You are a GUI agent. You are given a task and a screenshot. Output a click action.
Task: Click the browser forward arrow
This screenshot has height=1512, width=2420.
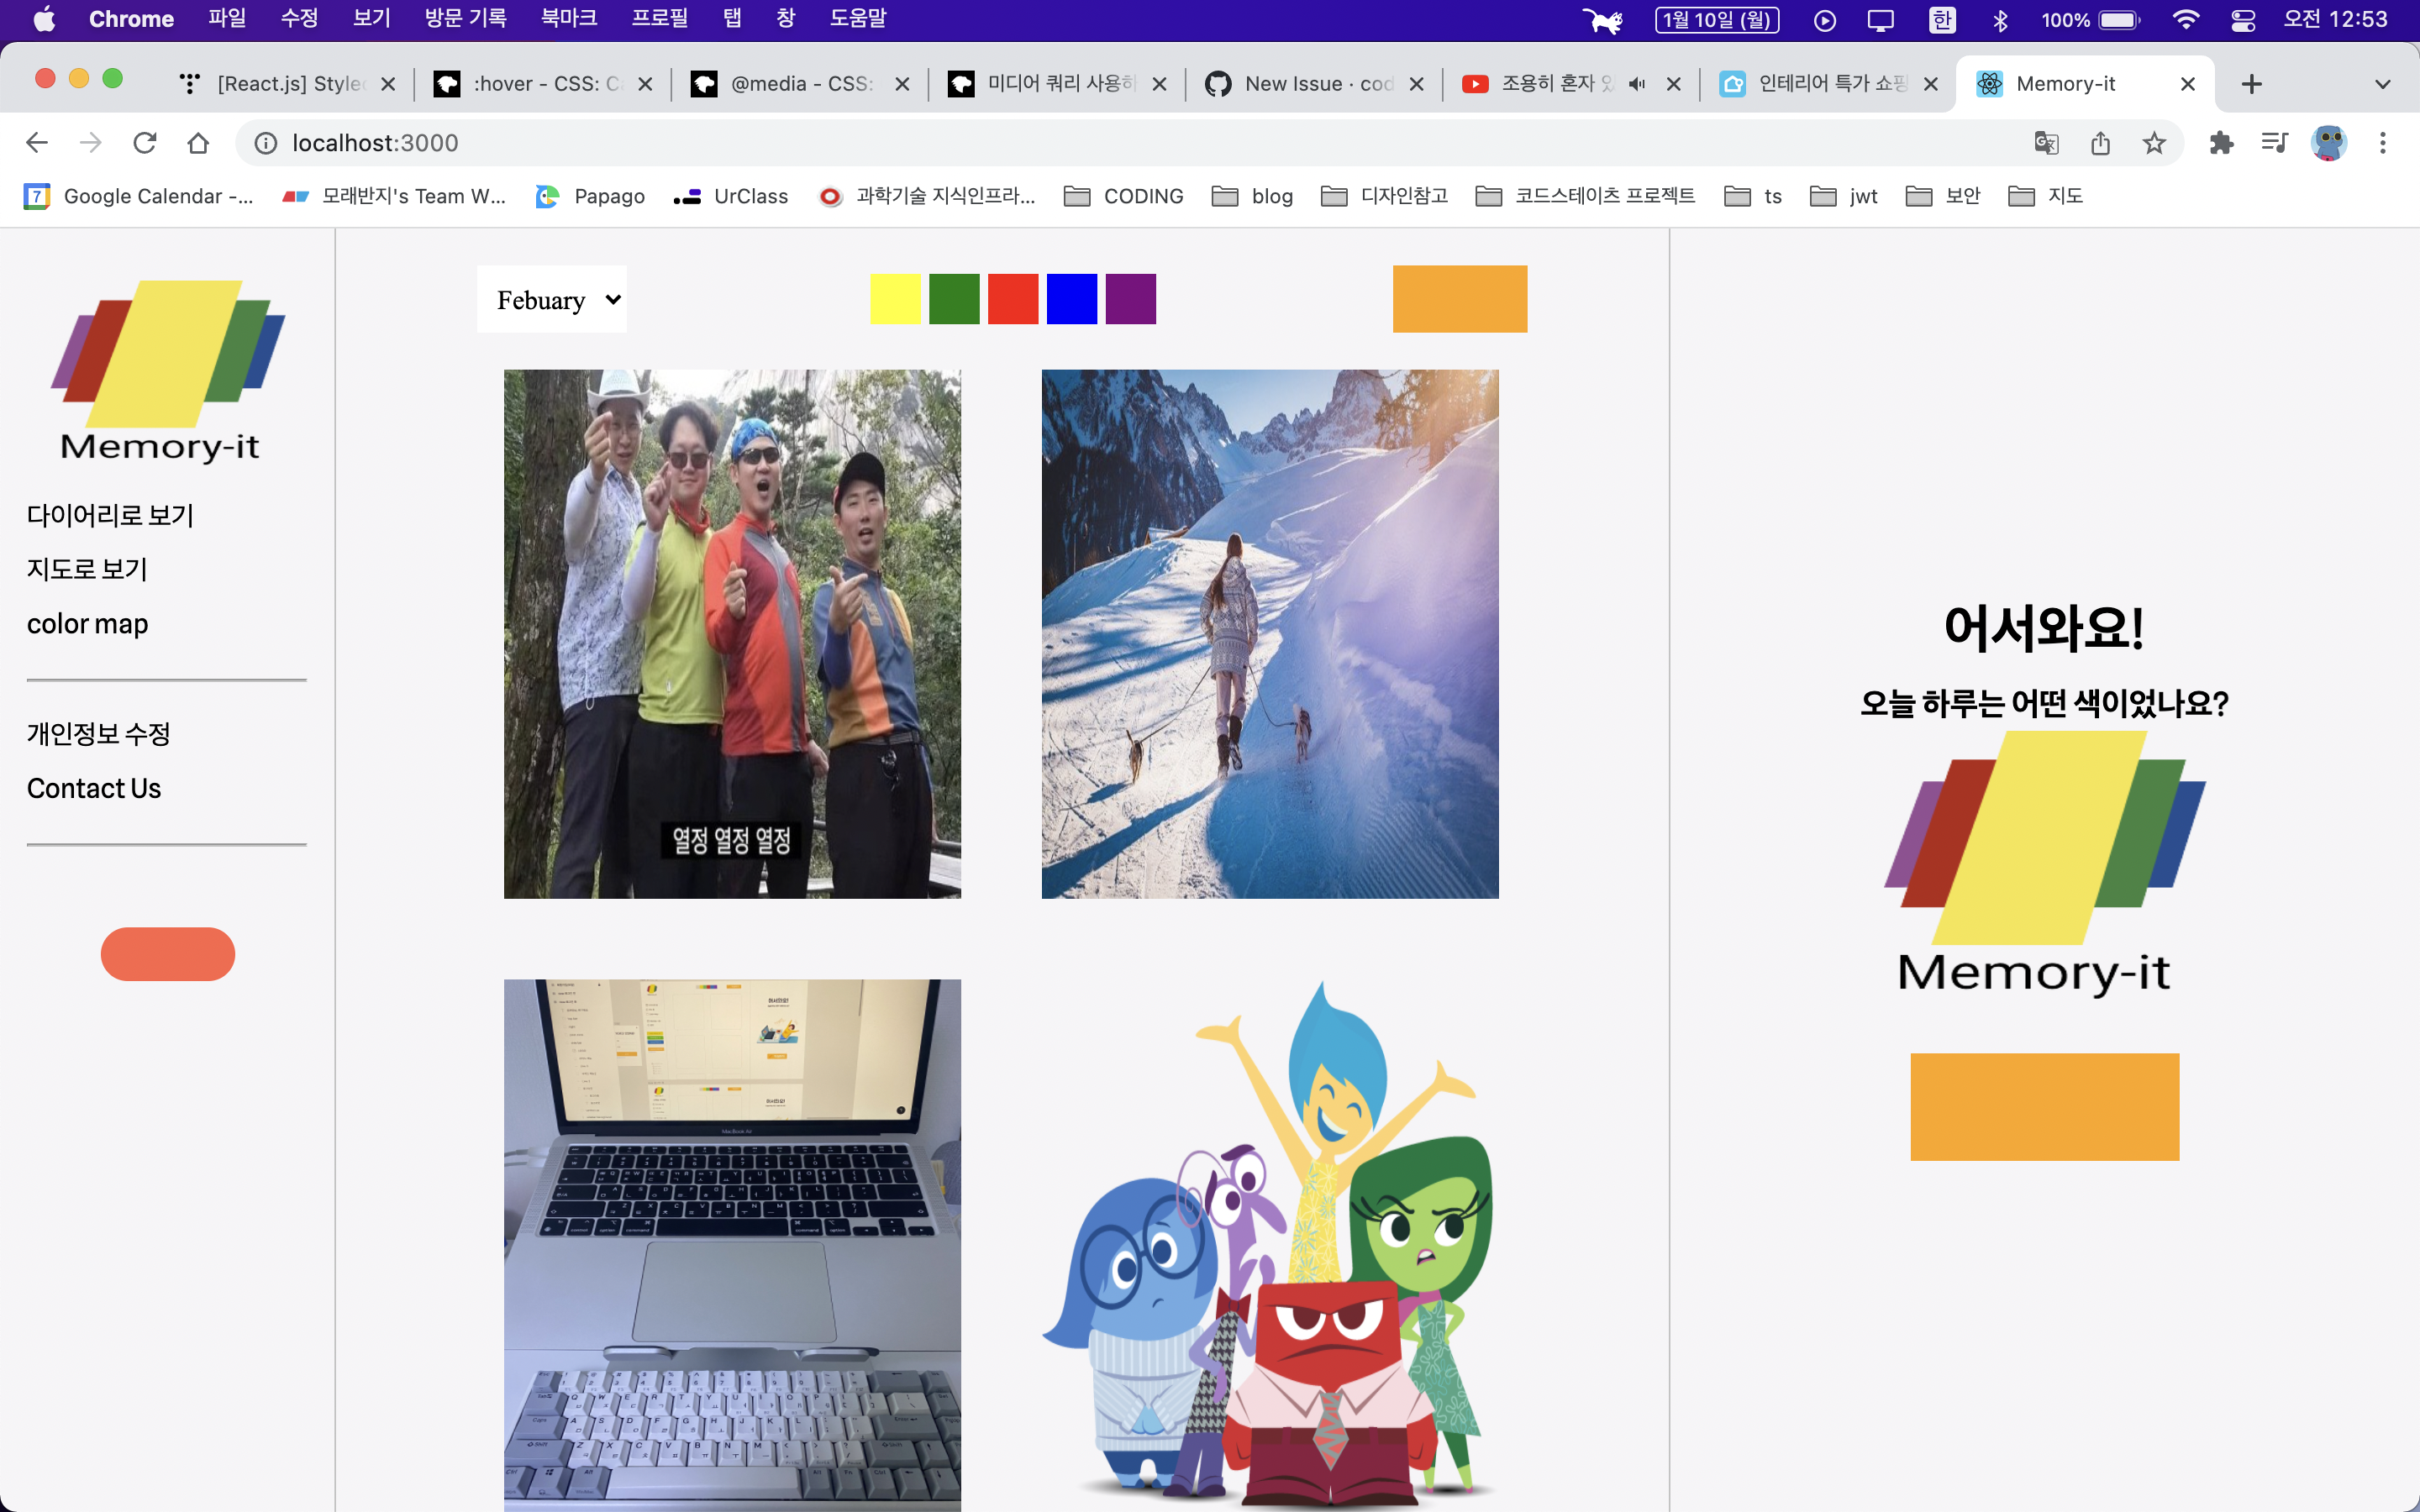(91, 143)
